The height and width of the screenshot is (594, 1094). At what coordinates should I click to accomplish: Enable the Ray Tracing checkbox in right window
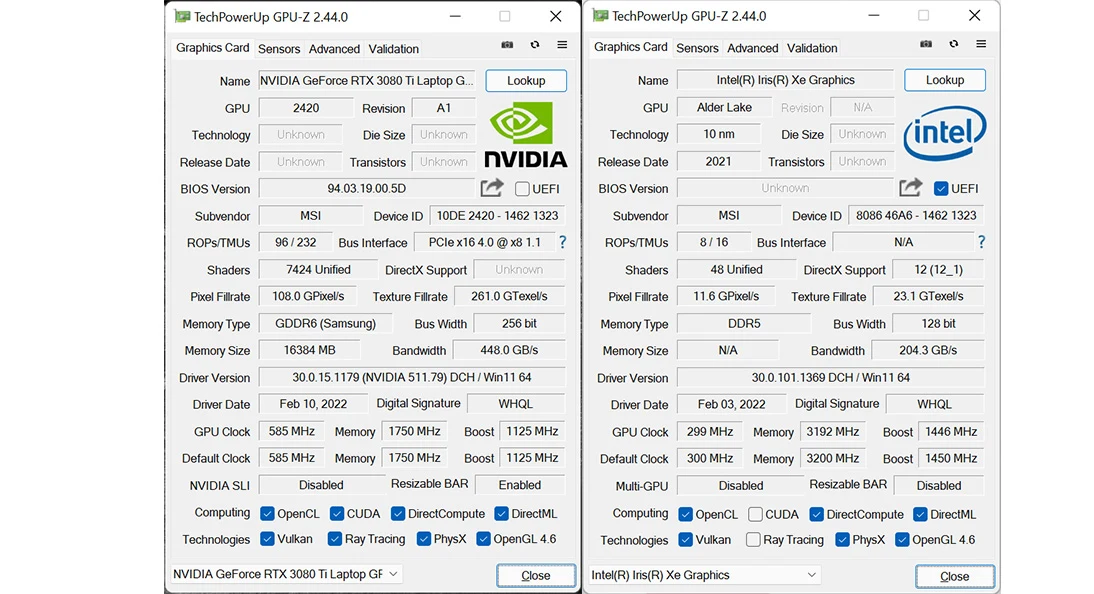click(x=751, y=539)
